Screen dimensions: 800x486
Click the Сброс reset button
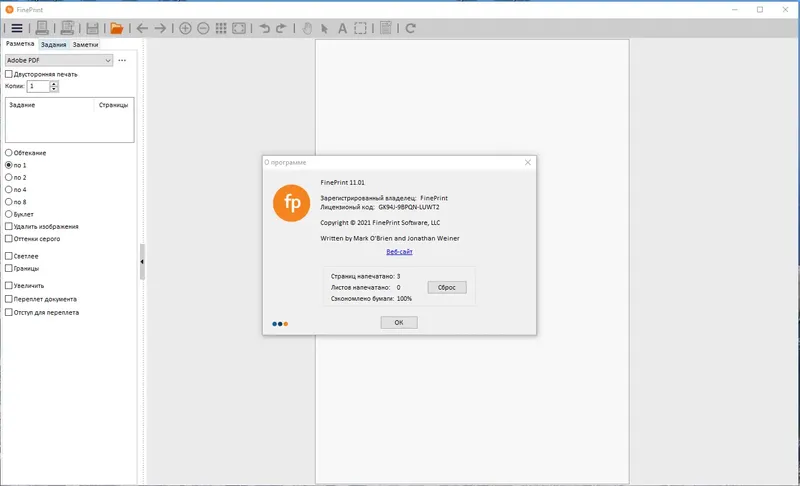pyautogui.click(x=446, y=288)
